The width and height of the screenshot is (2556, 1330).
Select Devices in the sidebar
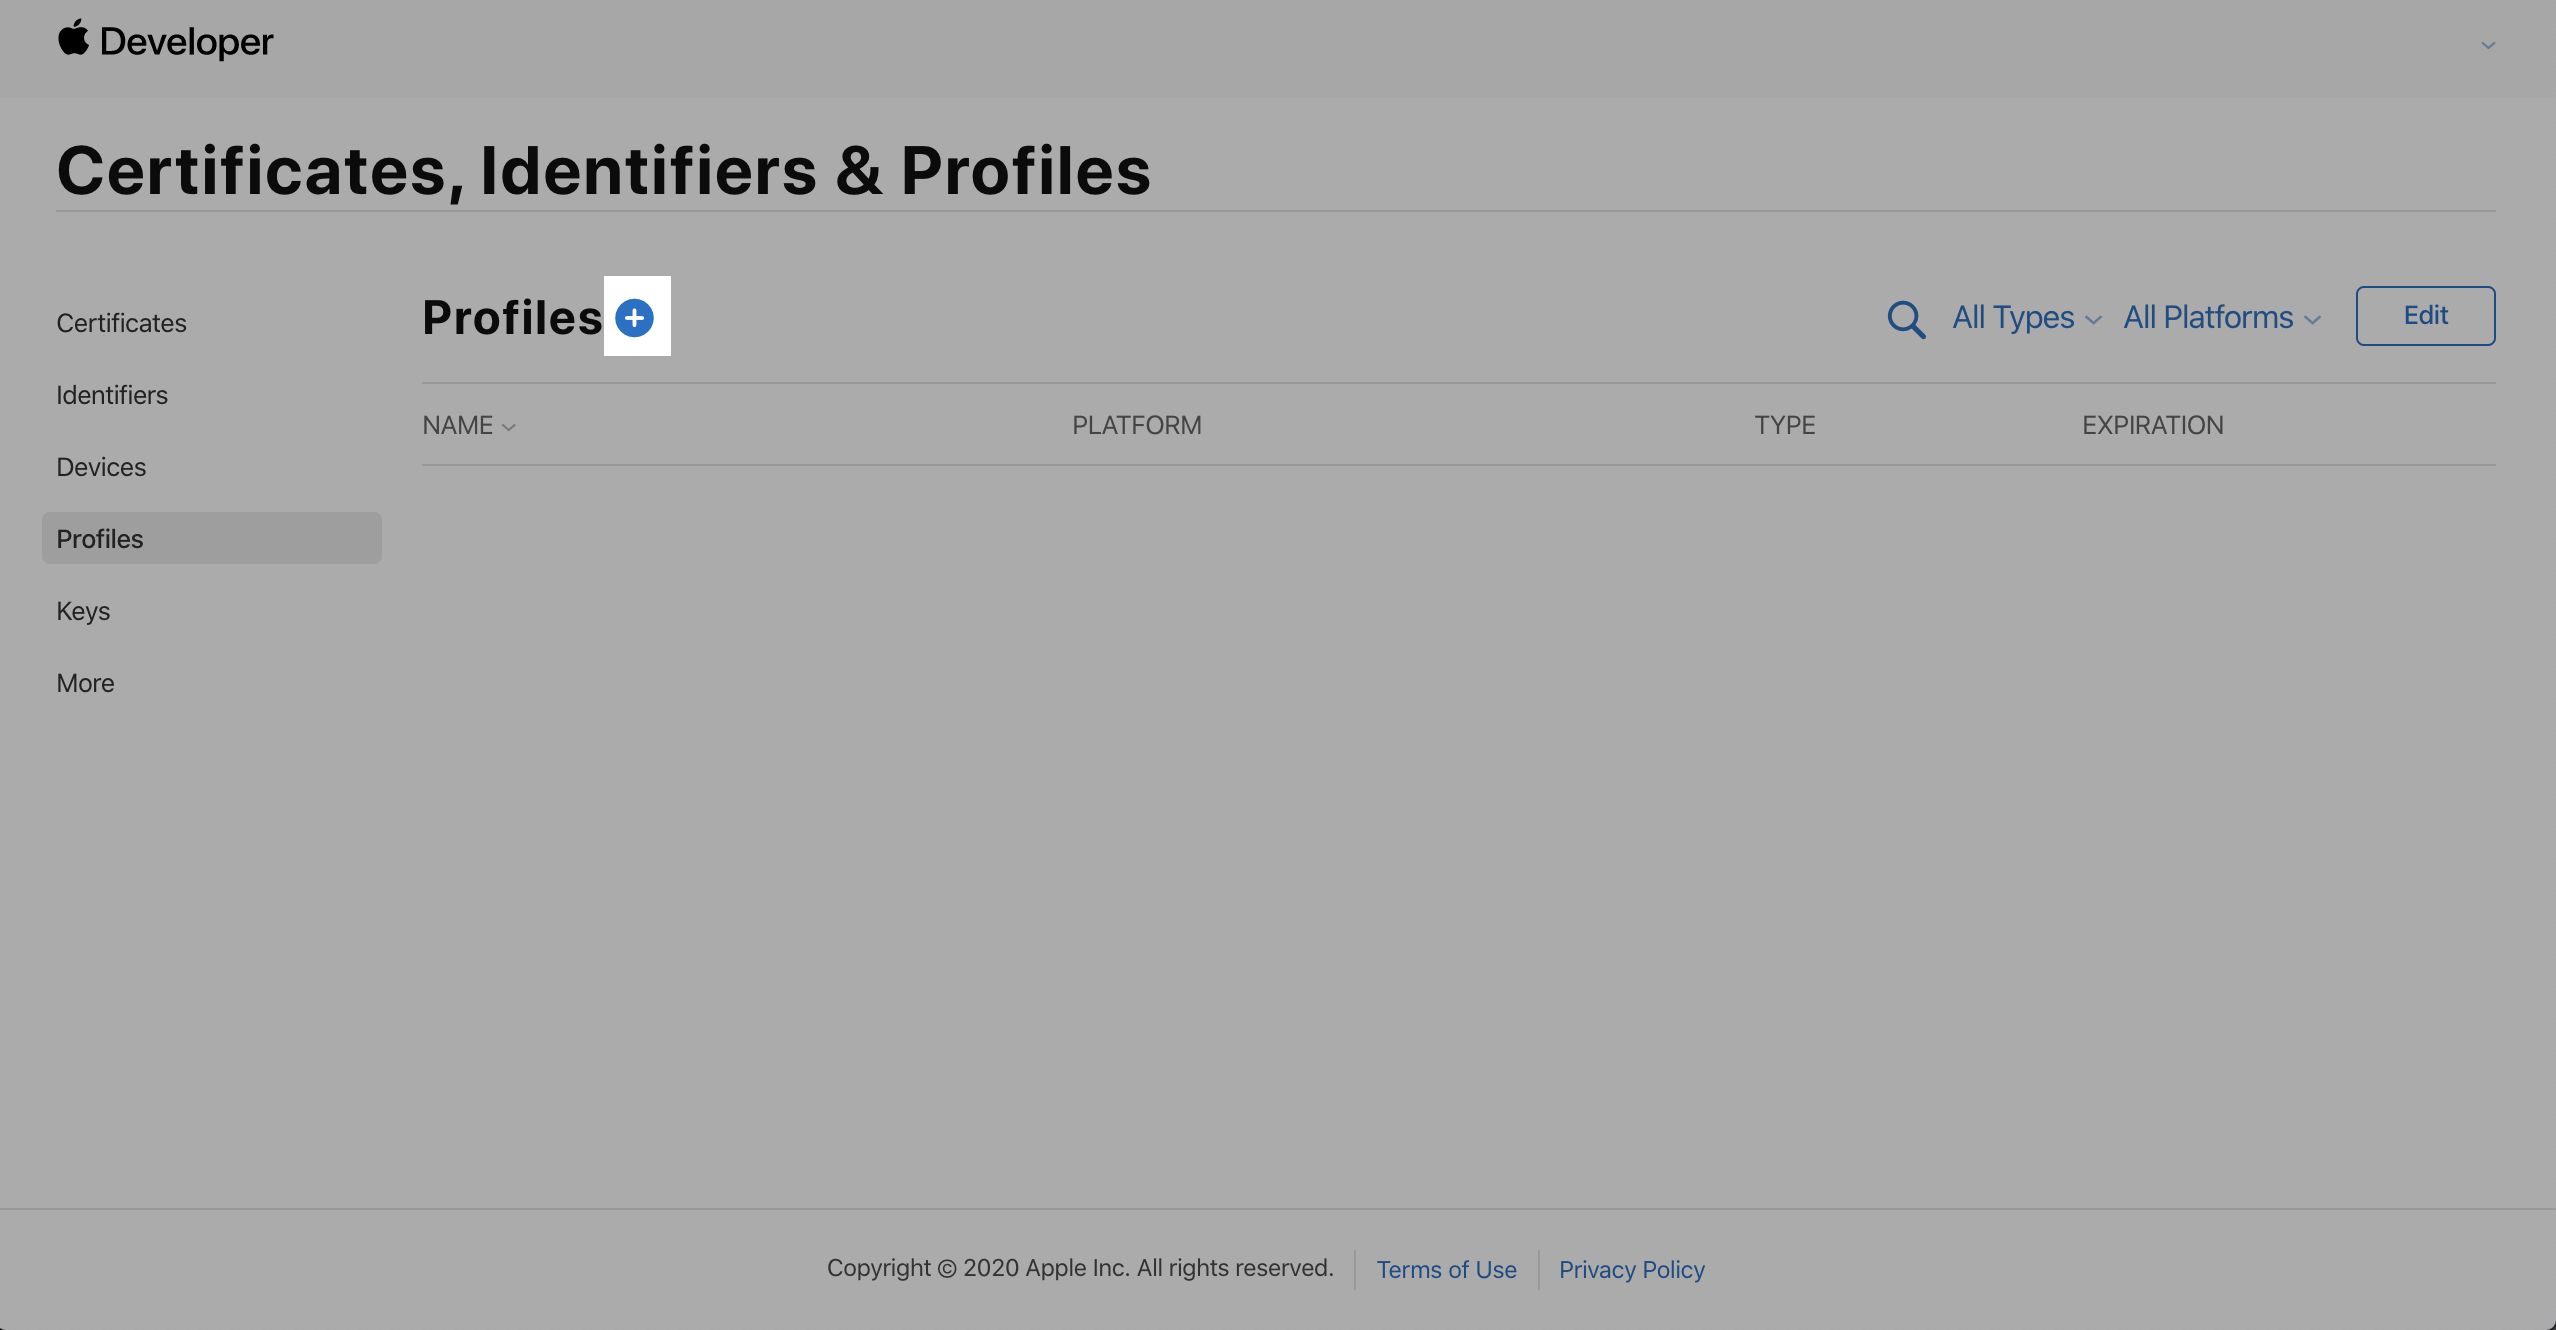point(101,467)
